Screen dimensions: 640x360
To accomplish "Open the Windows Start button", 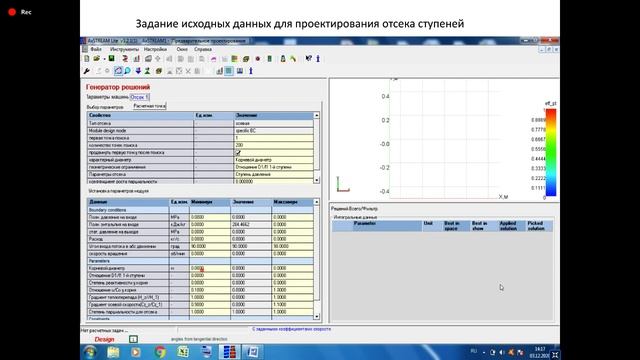I will click(90, 352).
